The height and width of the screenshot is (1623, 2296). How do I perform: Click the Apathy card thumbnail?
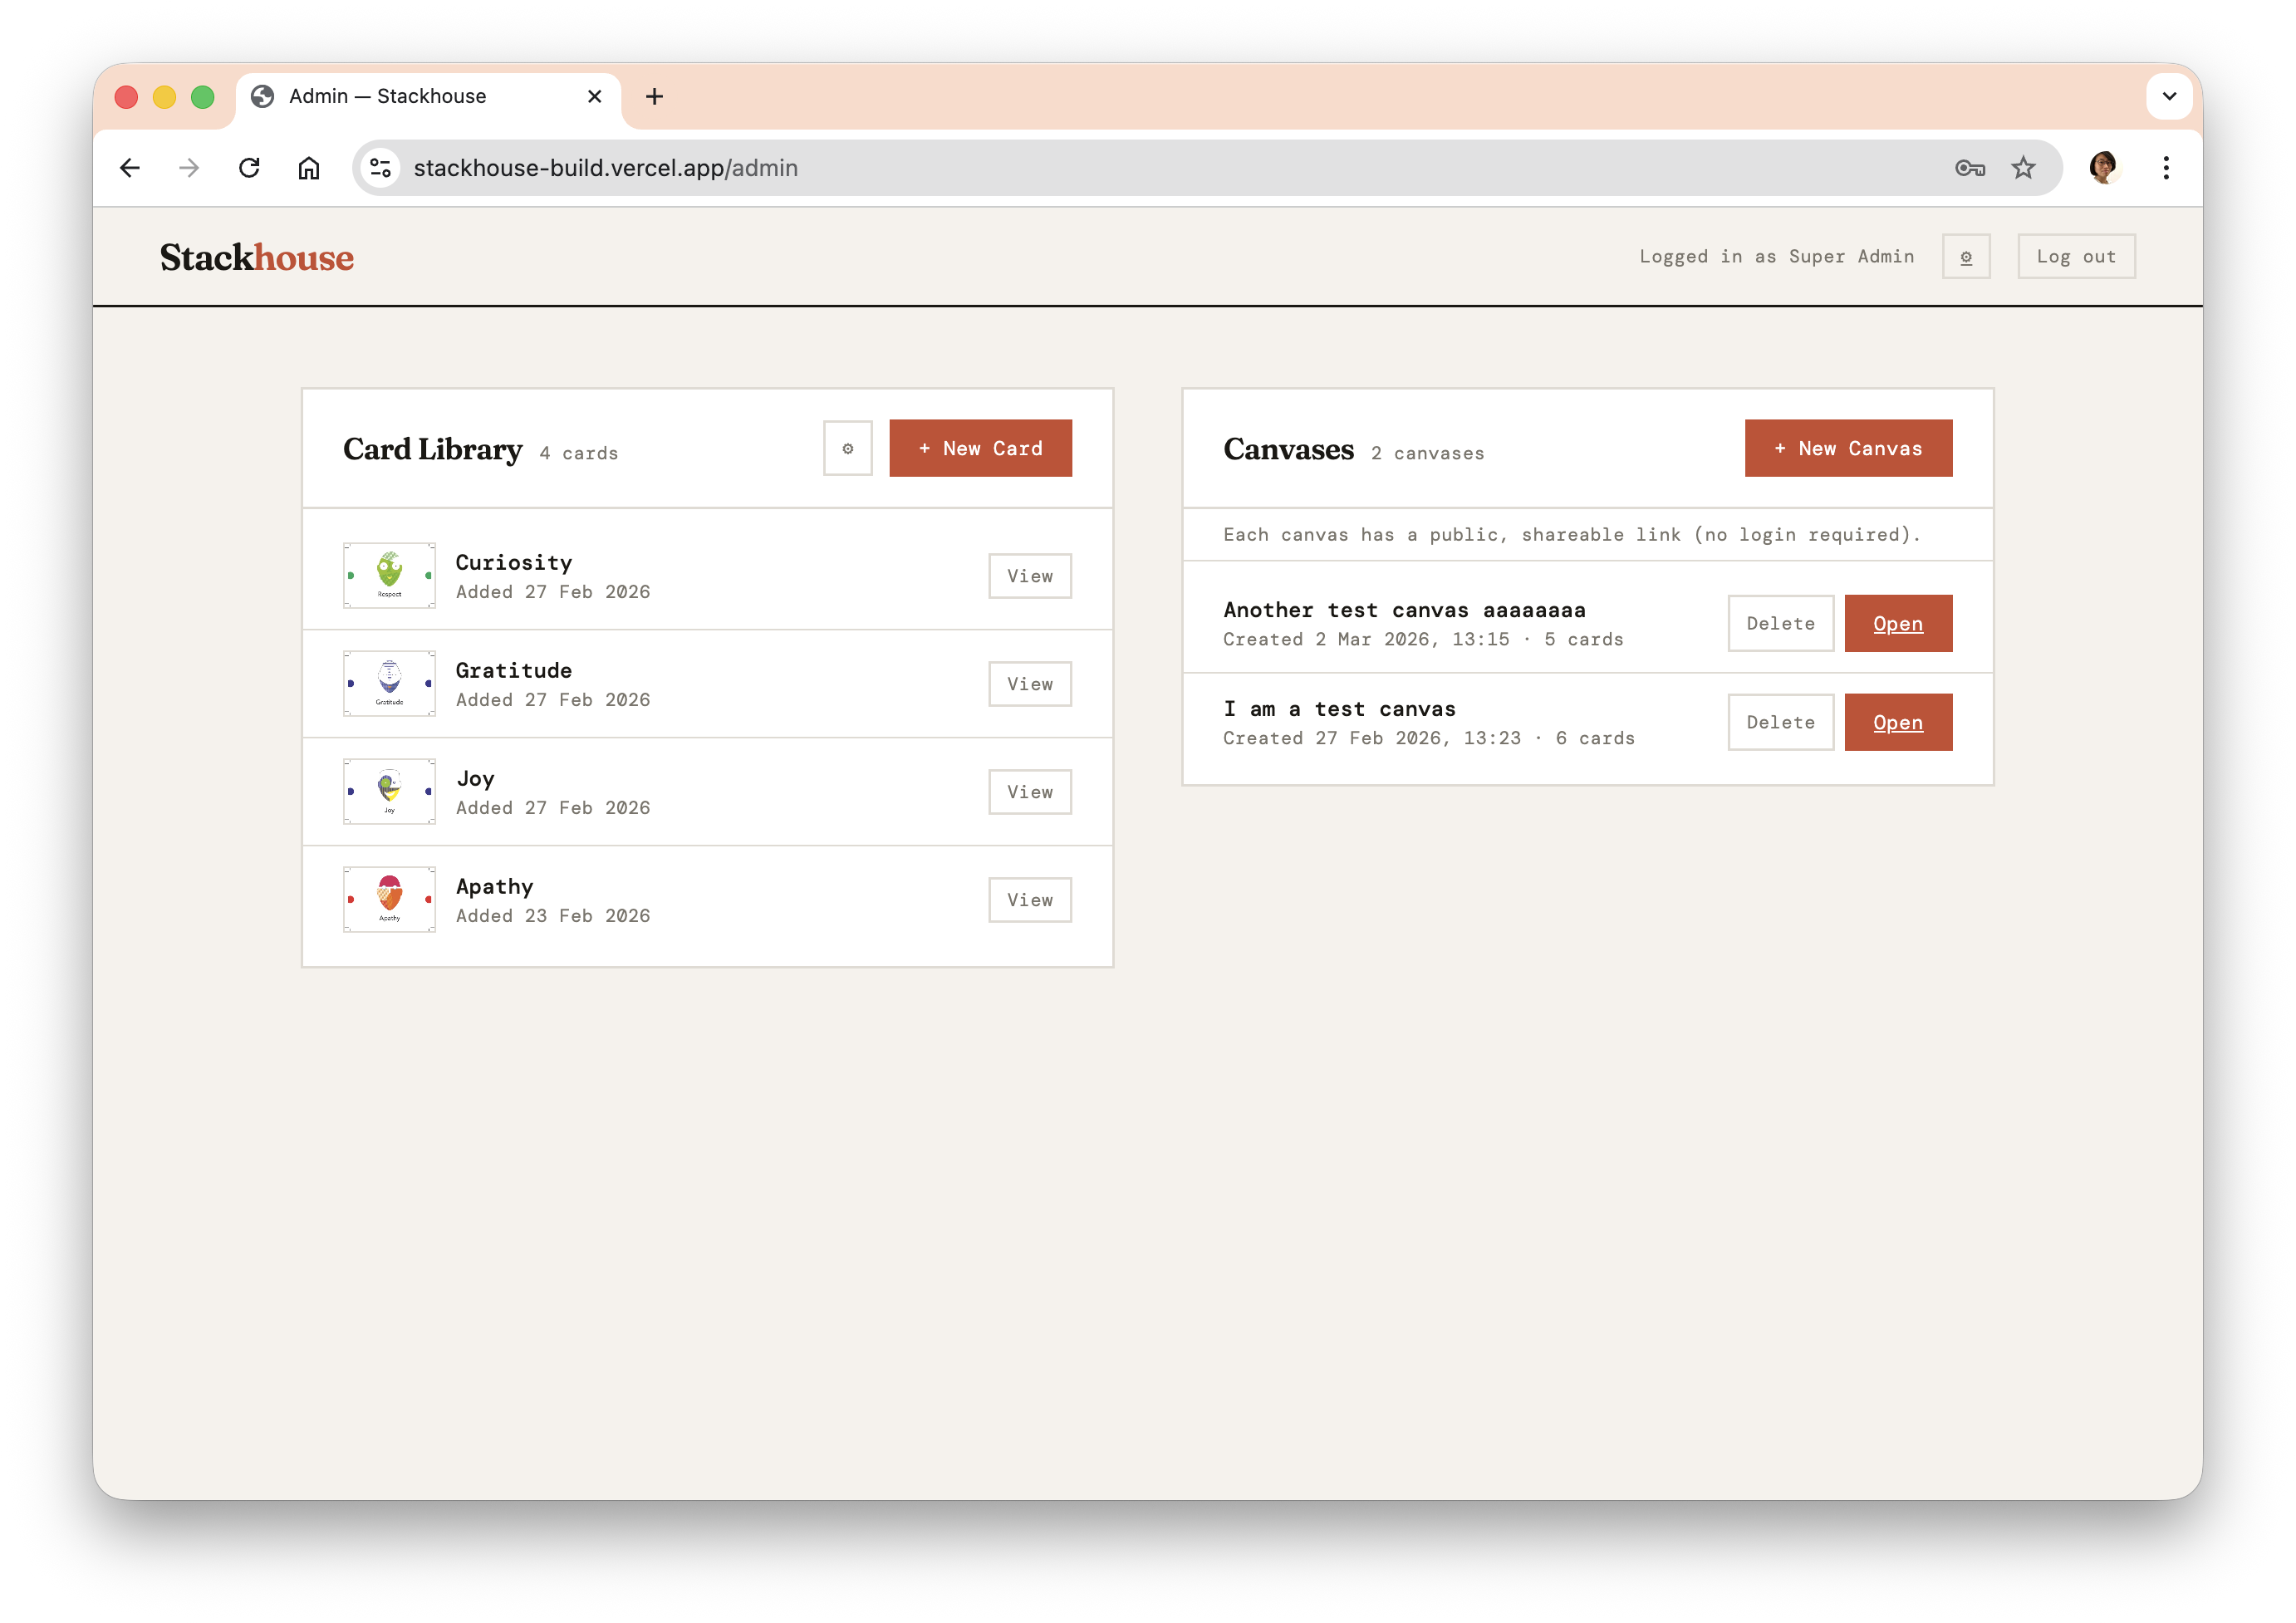point(389,899)
